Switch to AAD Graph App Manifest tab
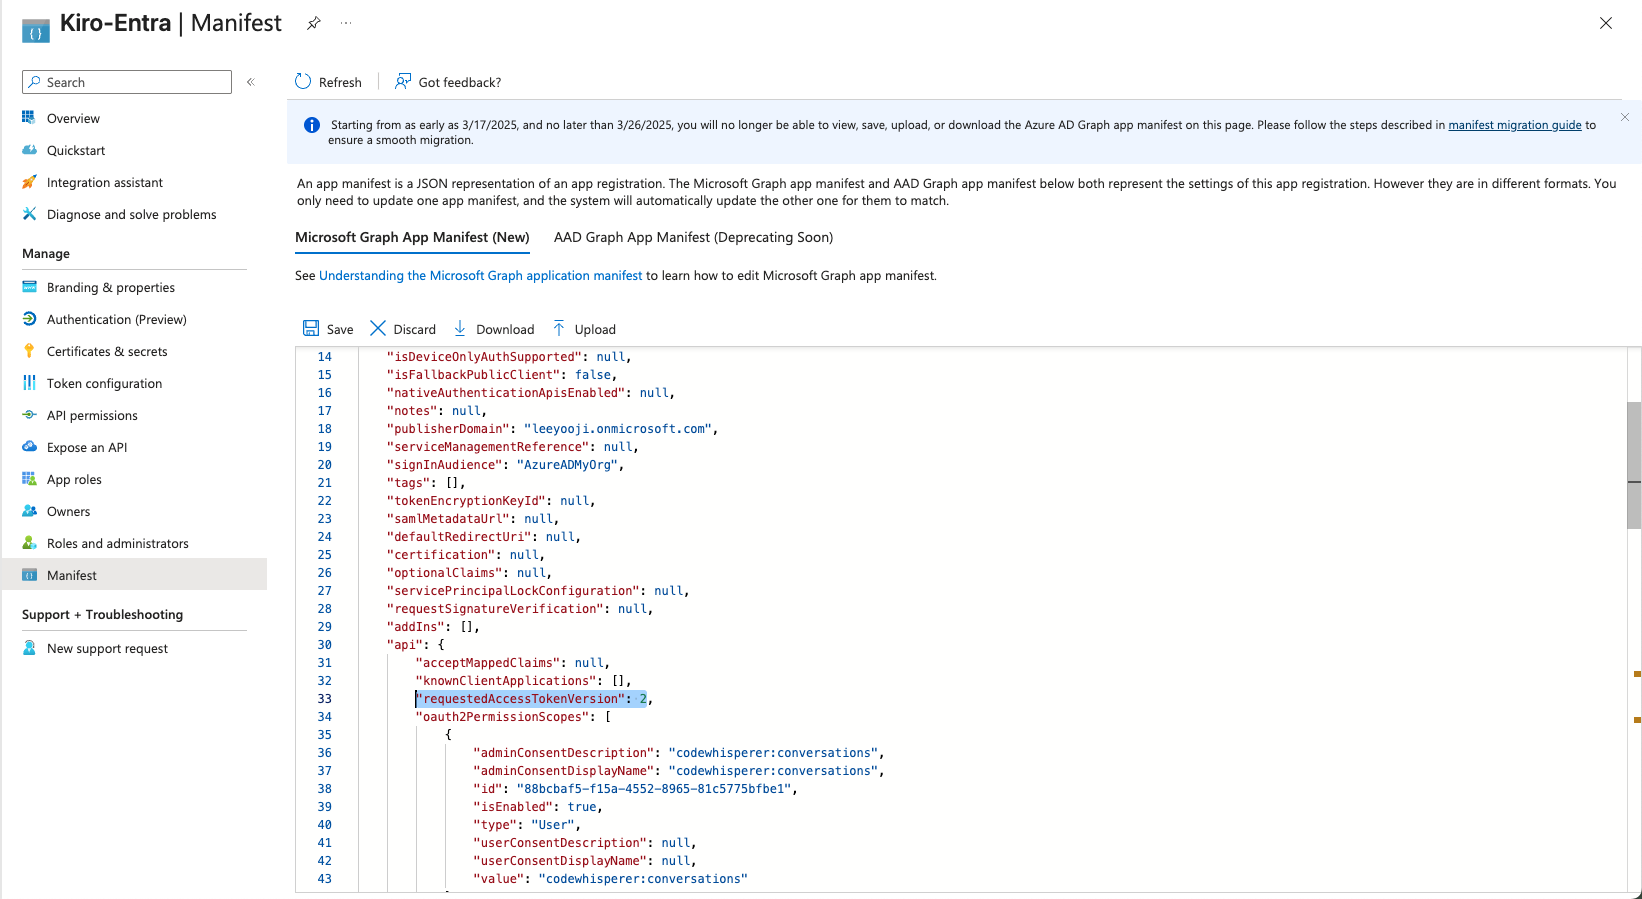This screenshot has width=1642, height=899. (693, 237)
